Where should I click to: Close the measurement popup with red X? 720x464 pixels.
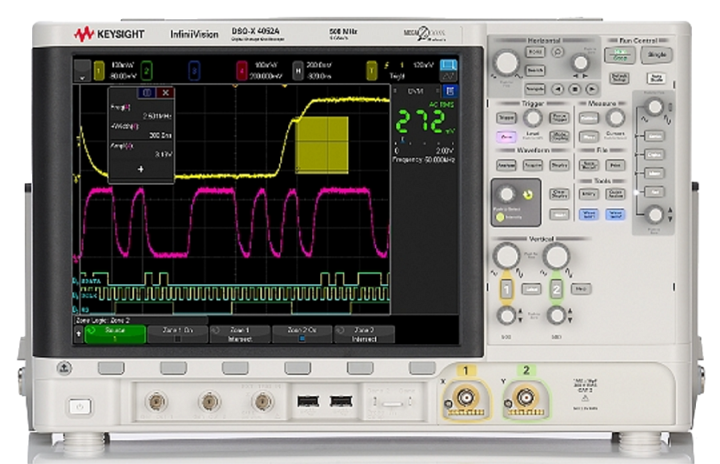click(165, 93)
